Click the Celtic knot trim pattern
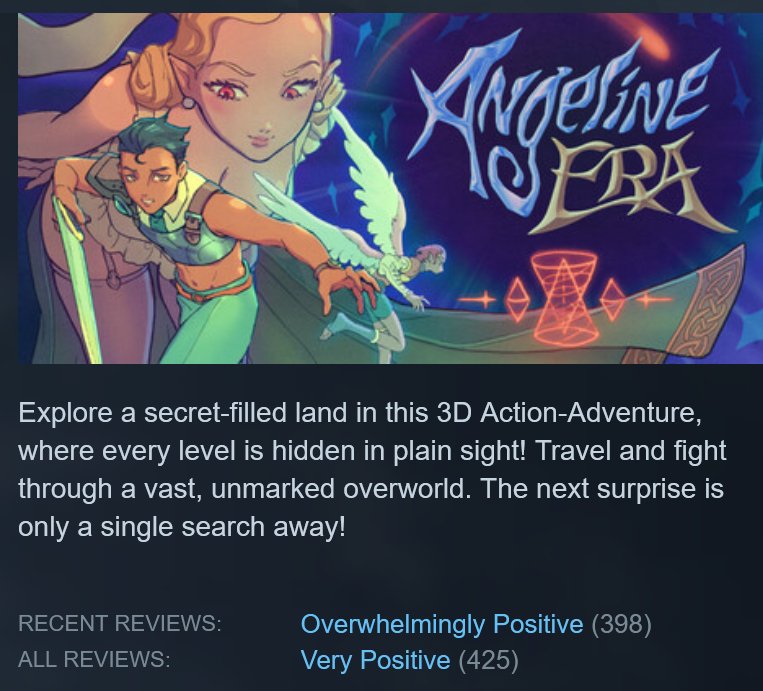Viewport: 763px width, 691px height. point(703,311)
